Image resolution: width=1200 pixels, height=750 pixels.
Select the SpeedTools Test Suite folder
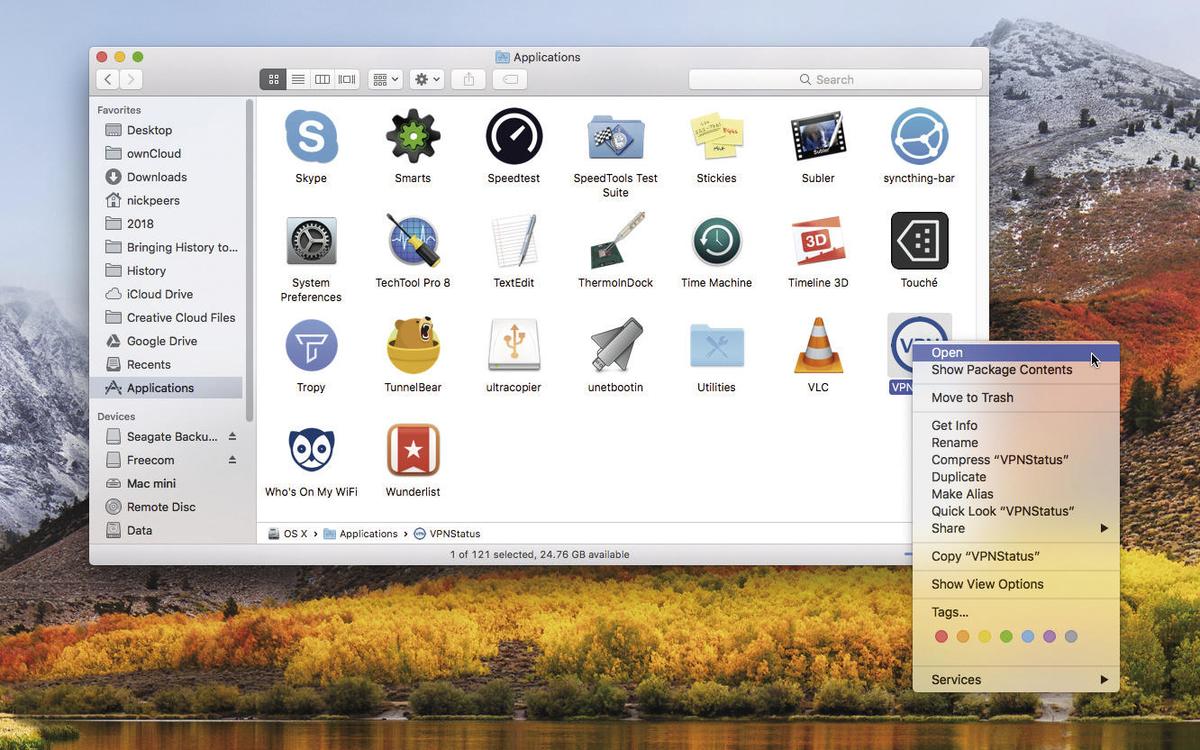coord(616,136)
